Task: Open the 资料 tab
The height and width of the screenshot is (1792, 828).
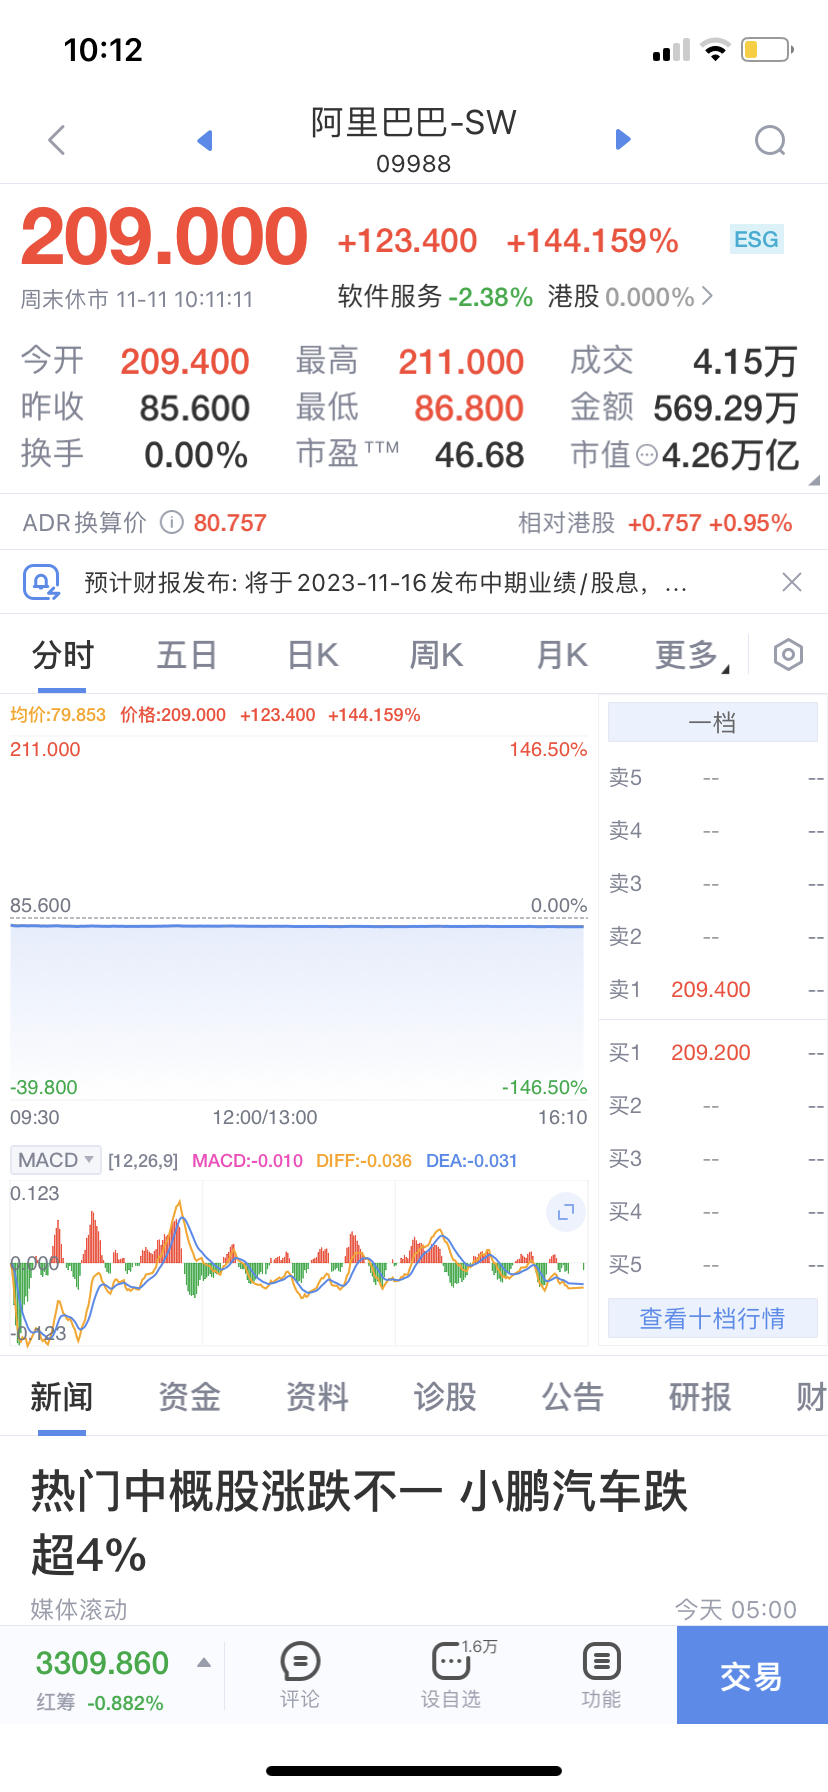Action: pyautogui.click(x=317, y=1397)
